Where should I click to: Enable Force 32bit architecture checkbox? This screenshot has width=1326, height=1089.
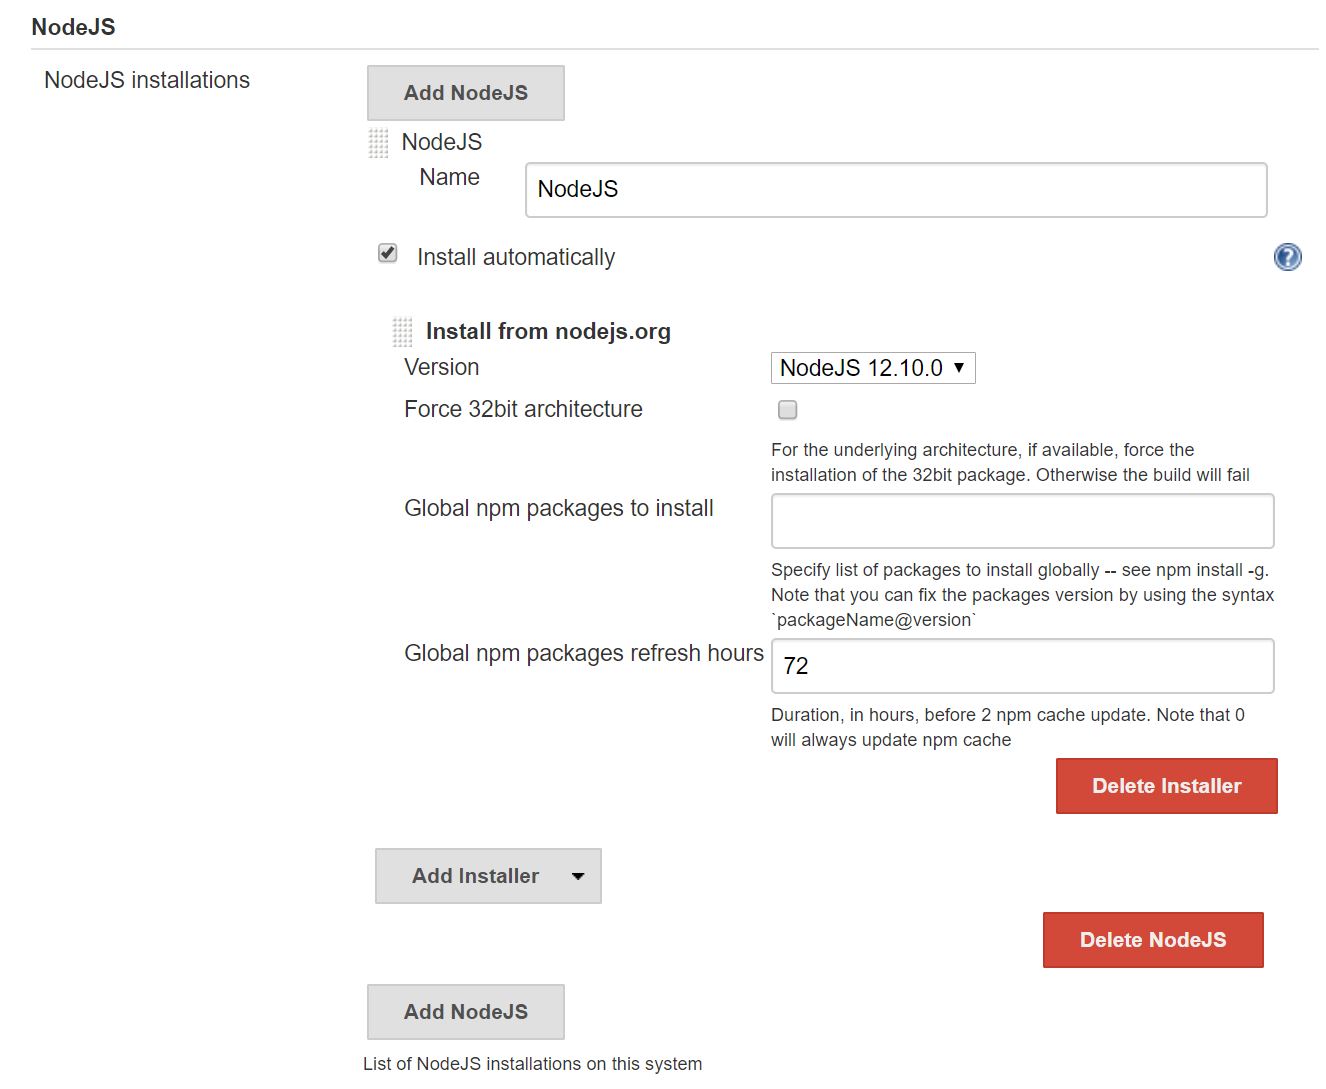pos(788,410)
